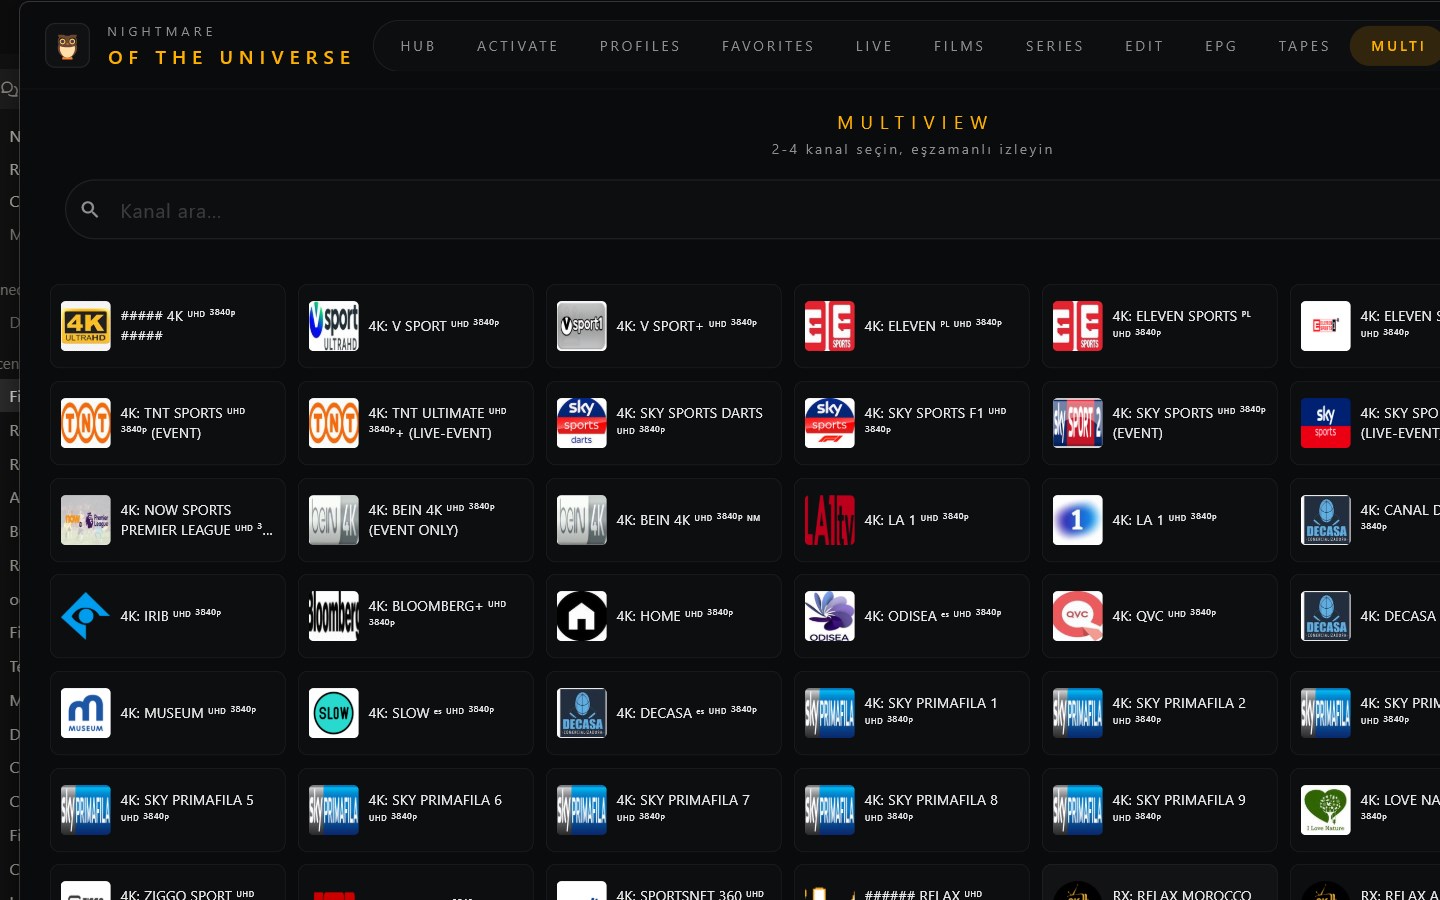Select the teal SLOW logo
Viewport: 1440px width, 900px height.
(x=334, y=713)
